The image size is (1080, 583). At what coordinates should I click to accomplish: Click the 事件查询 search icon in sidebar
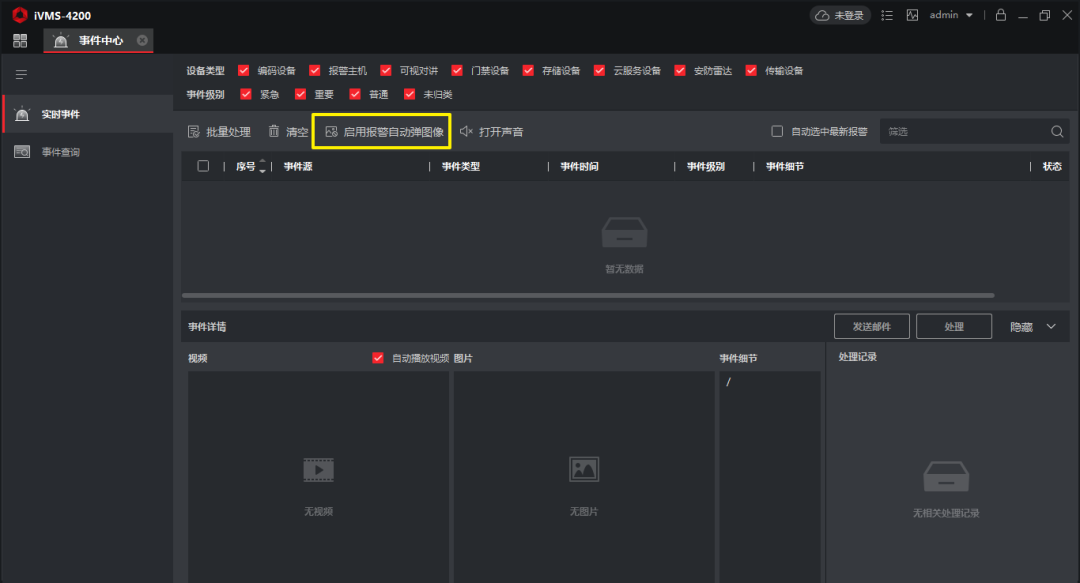pos(22,152)
